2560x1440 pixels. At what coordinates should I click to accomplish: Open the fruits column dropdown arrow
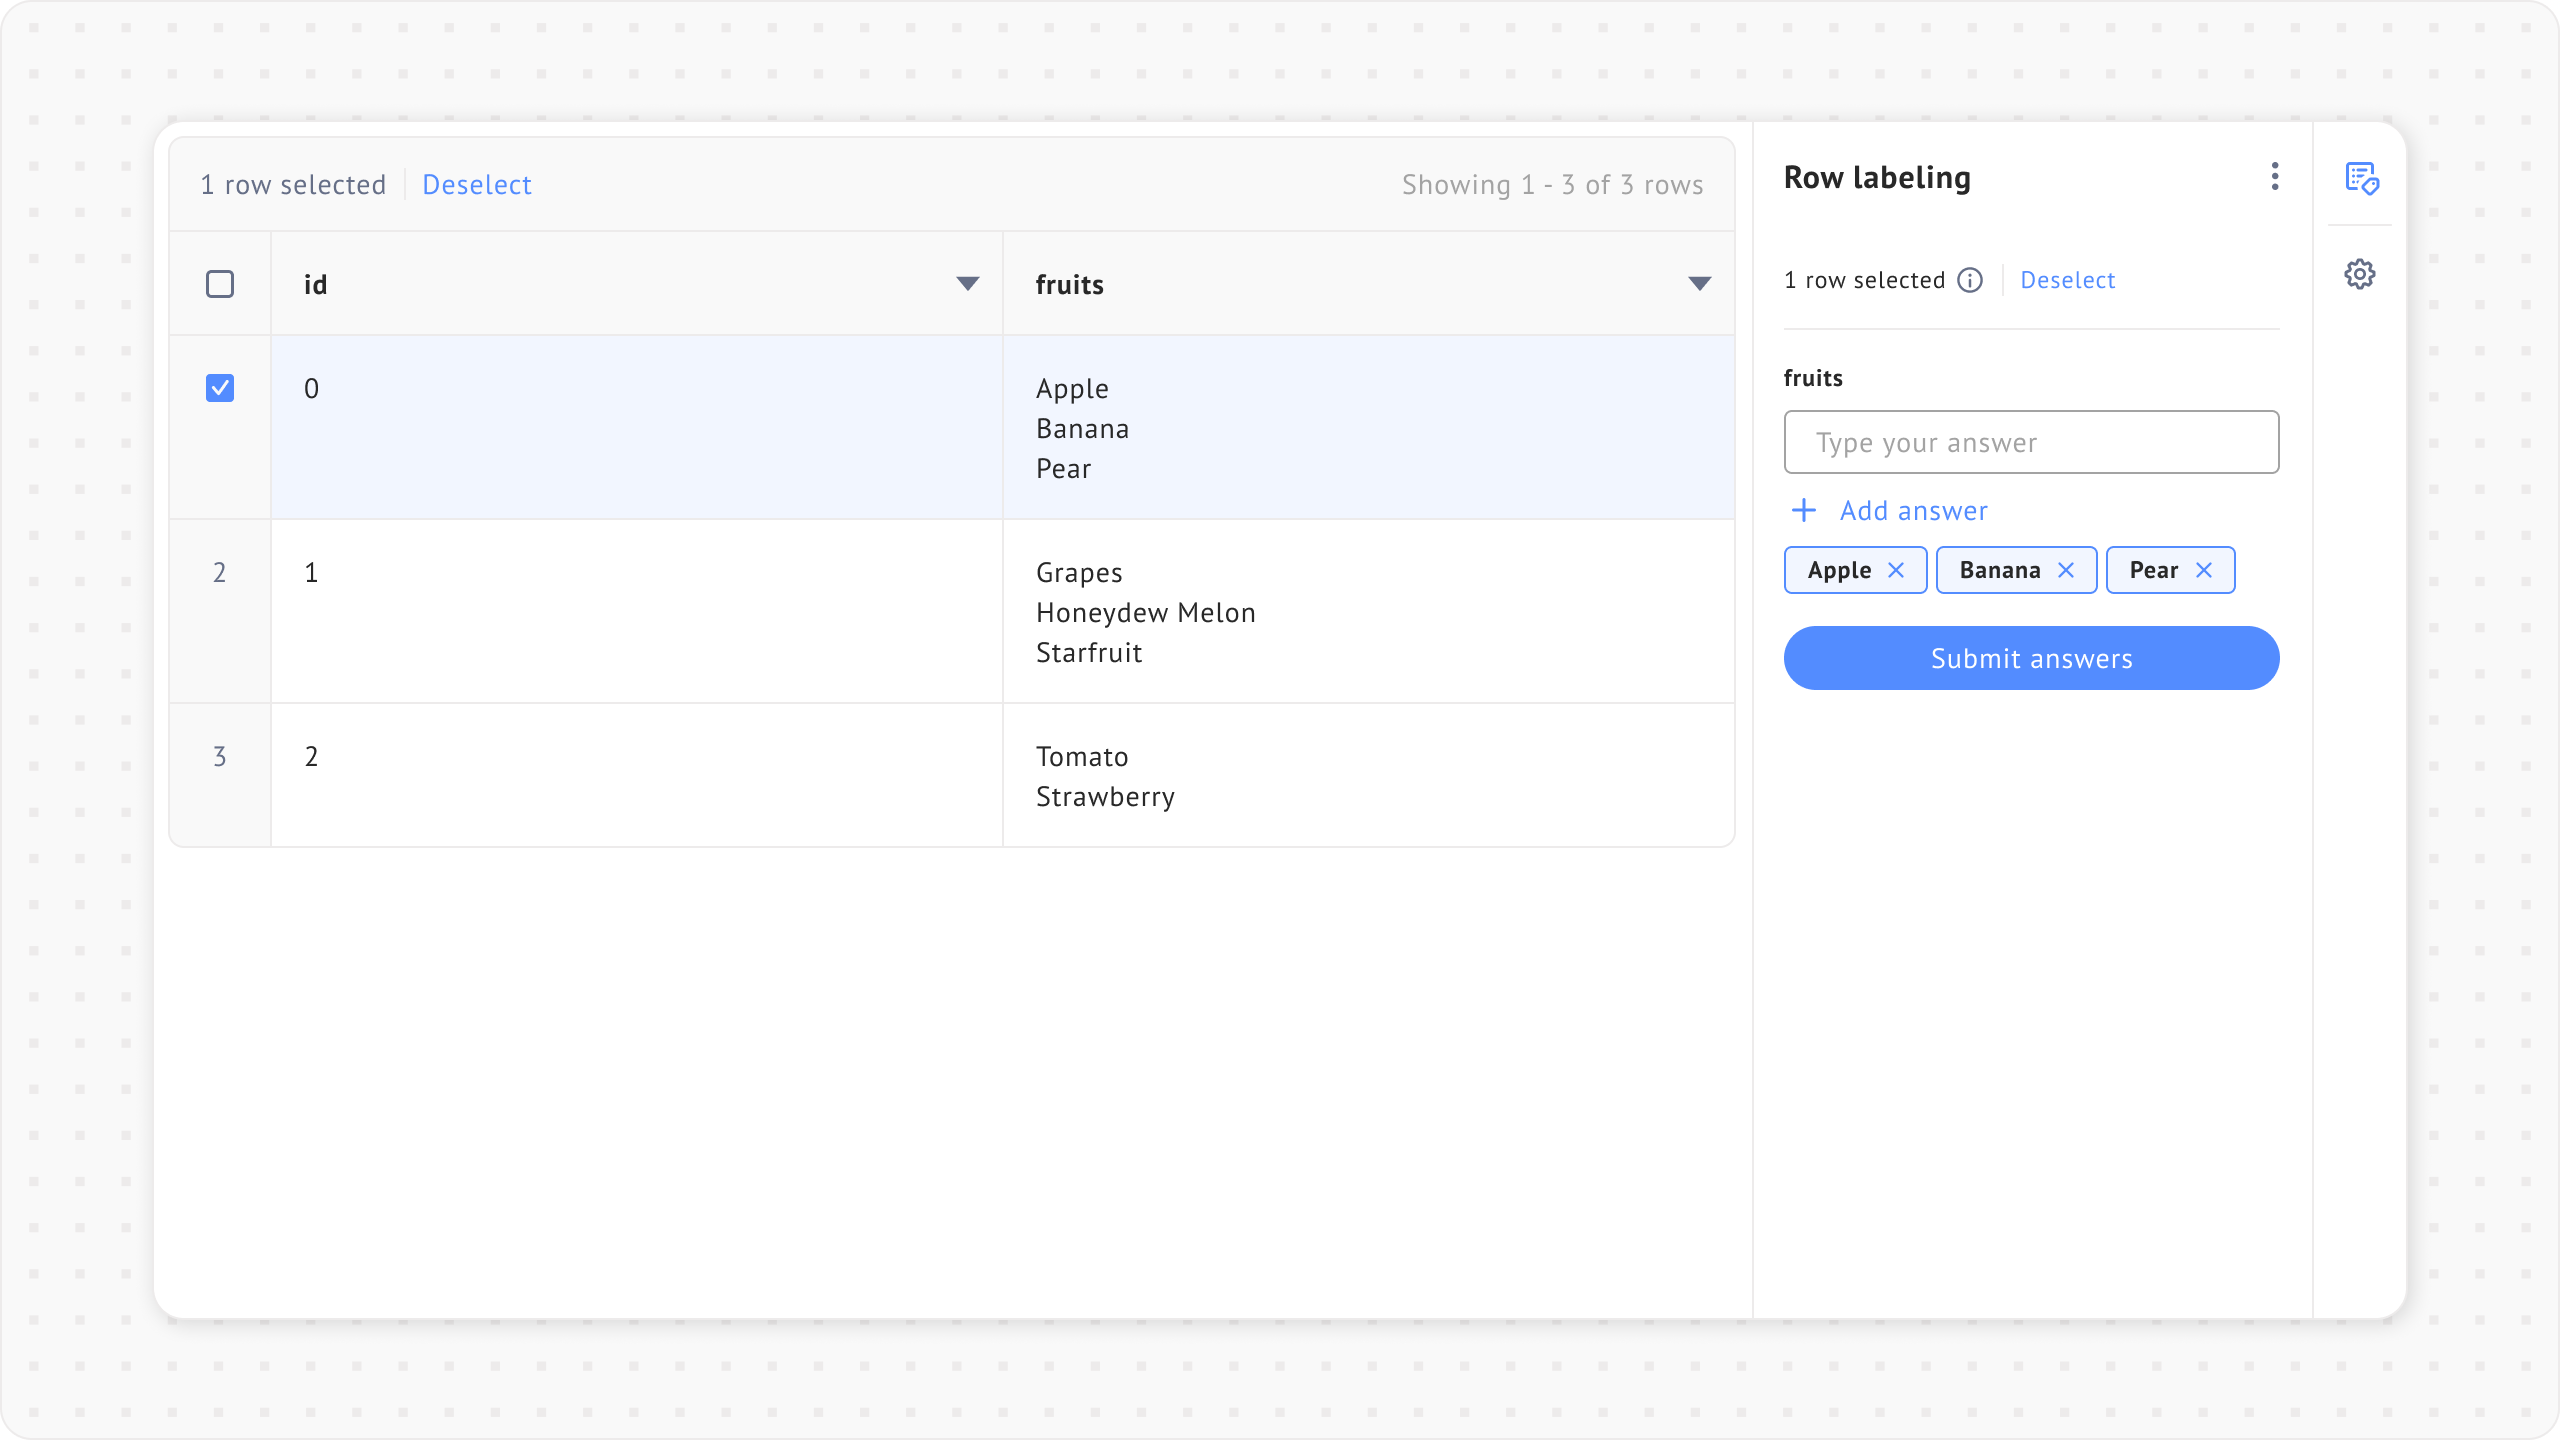click(x=1699, y=284)
